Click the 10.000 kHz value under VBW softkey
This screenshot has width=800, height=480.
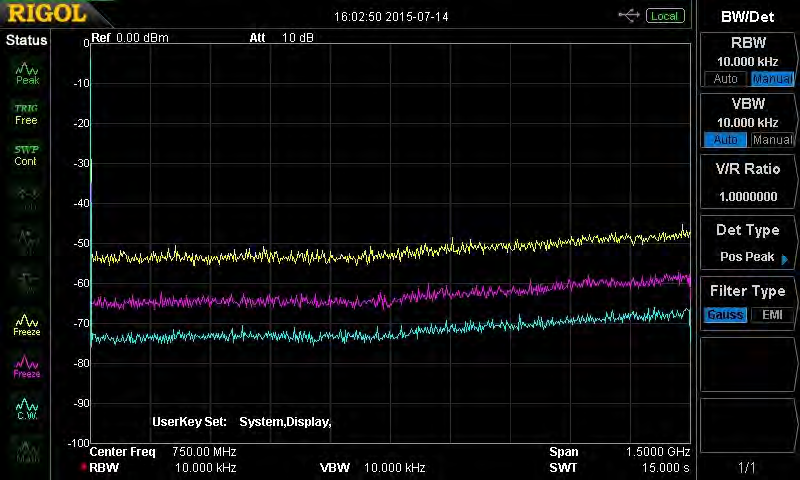point(747,123)
